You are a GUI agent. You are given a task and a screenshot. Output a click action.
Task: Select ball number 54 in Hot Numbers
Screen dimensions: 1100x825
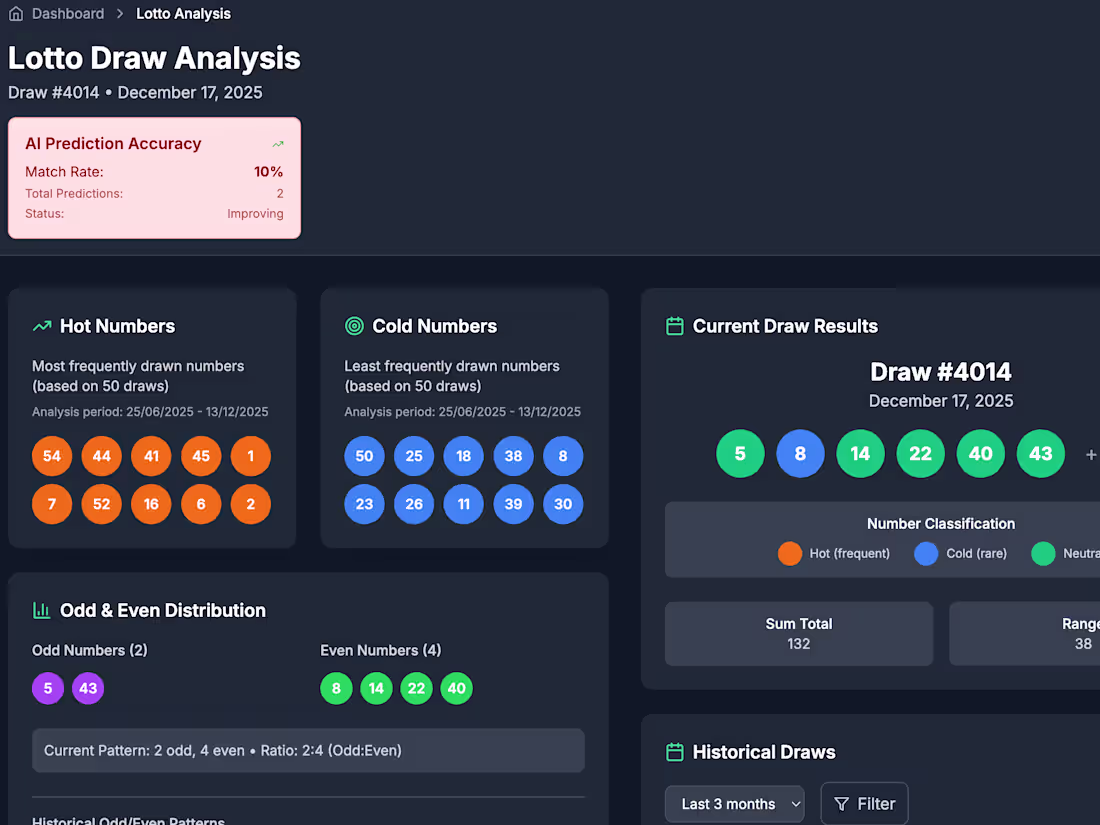click(x=51, y=455)
